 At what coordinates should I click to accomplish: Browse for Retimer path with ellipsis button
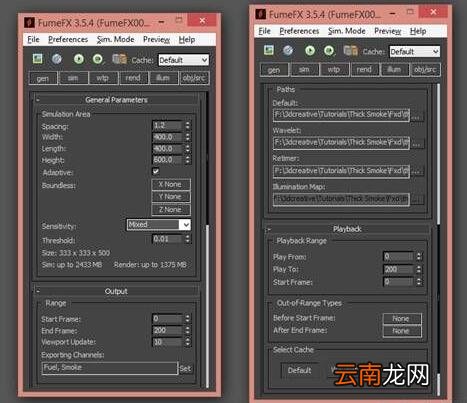tap(417, 171)
